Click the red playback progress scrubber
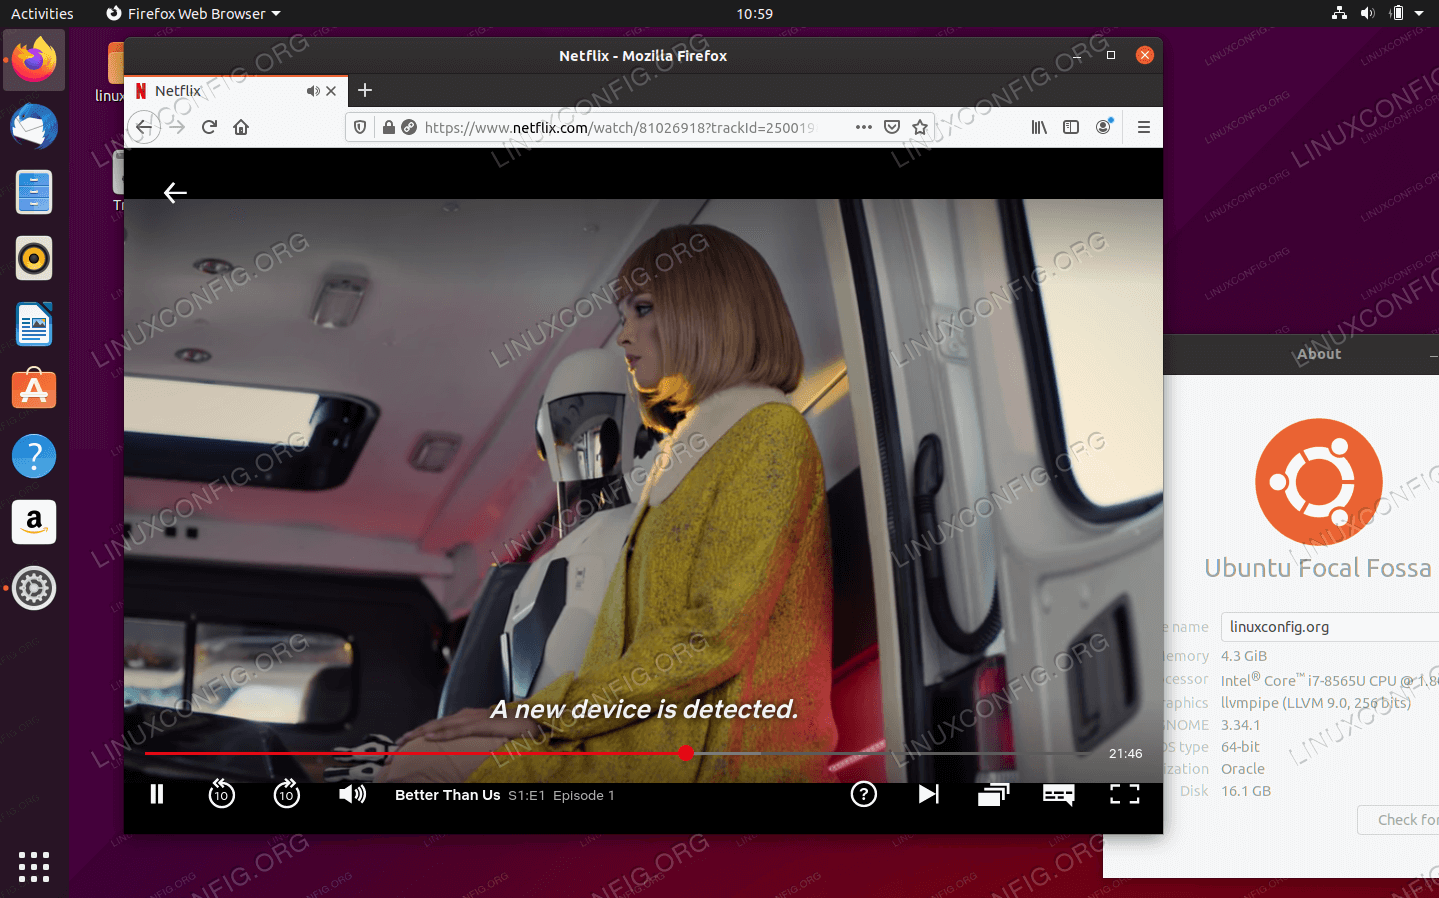This screenshot has height=898, width=1439. coord(685,753)
